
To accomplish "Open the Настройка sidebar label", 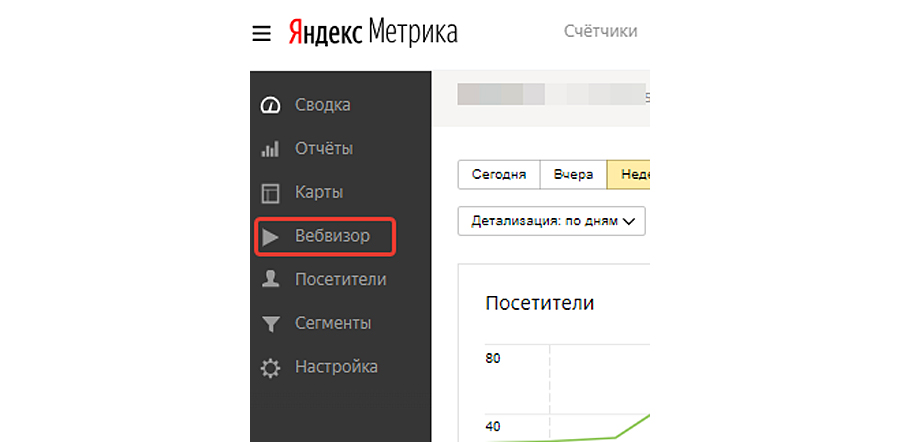I will [336, 368].
